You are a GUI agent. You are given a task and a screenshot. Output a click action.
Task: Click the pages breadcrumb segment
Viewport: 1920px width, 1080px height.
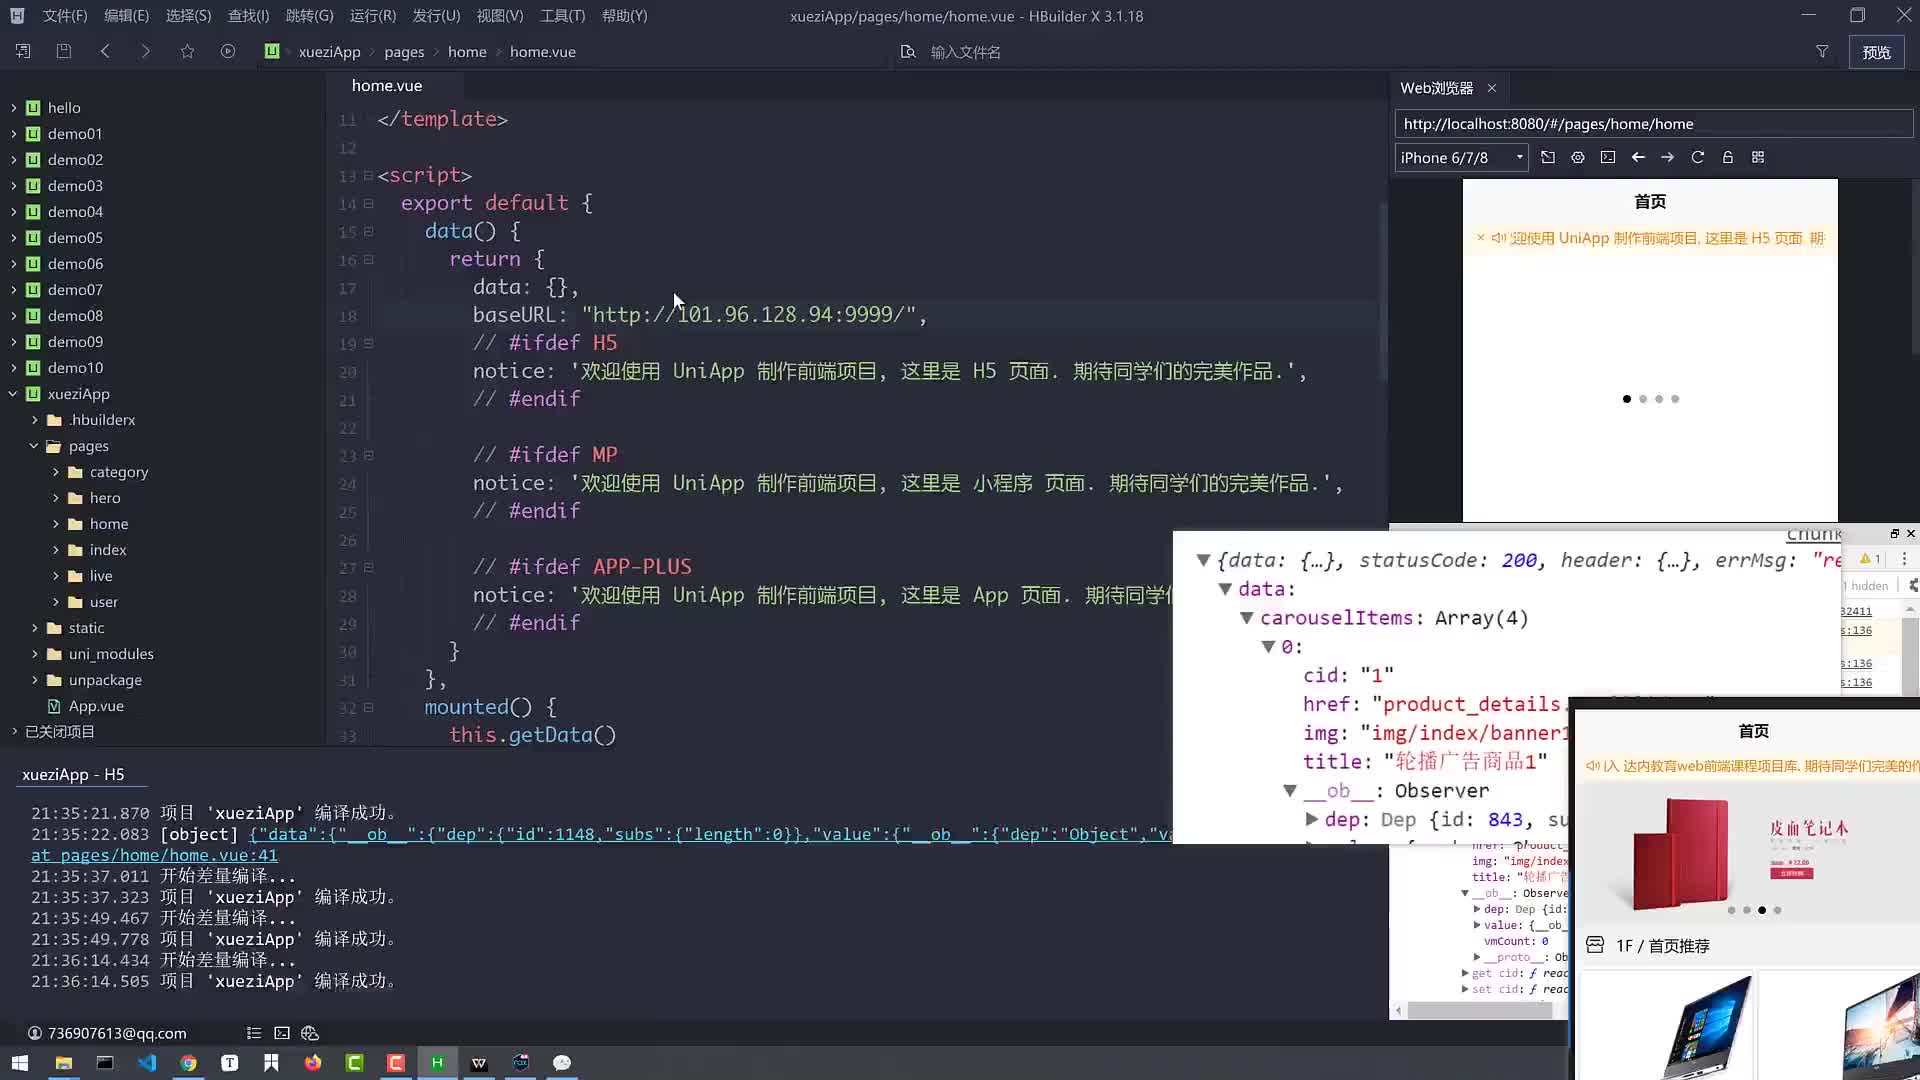pos(404,52)
